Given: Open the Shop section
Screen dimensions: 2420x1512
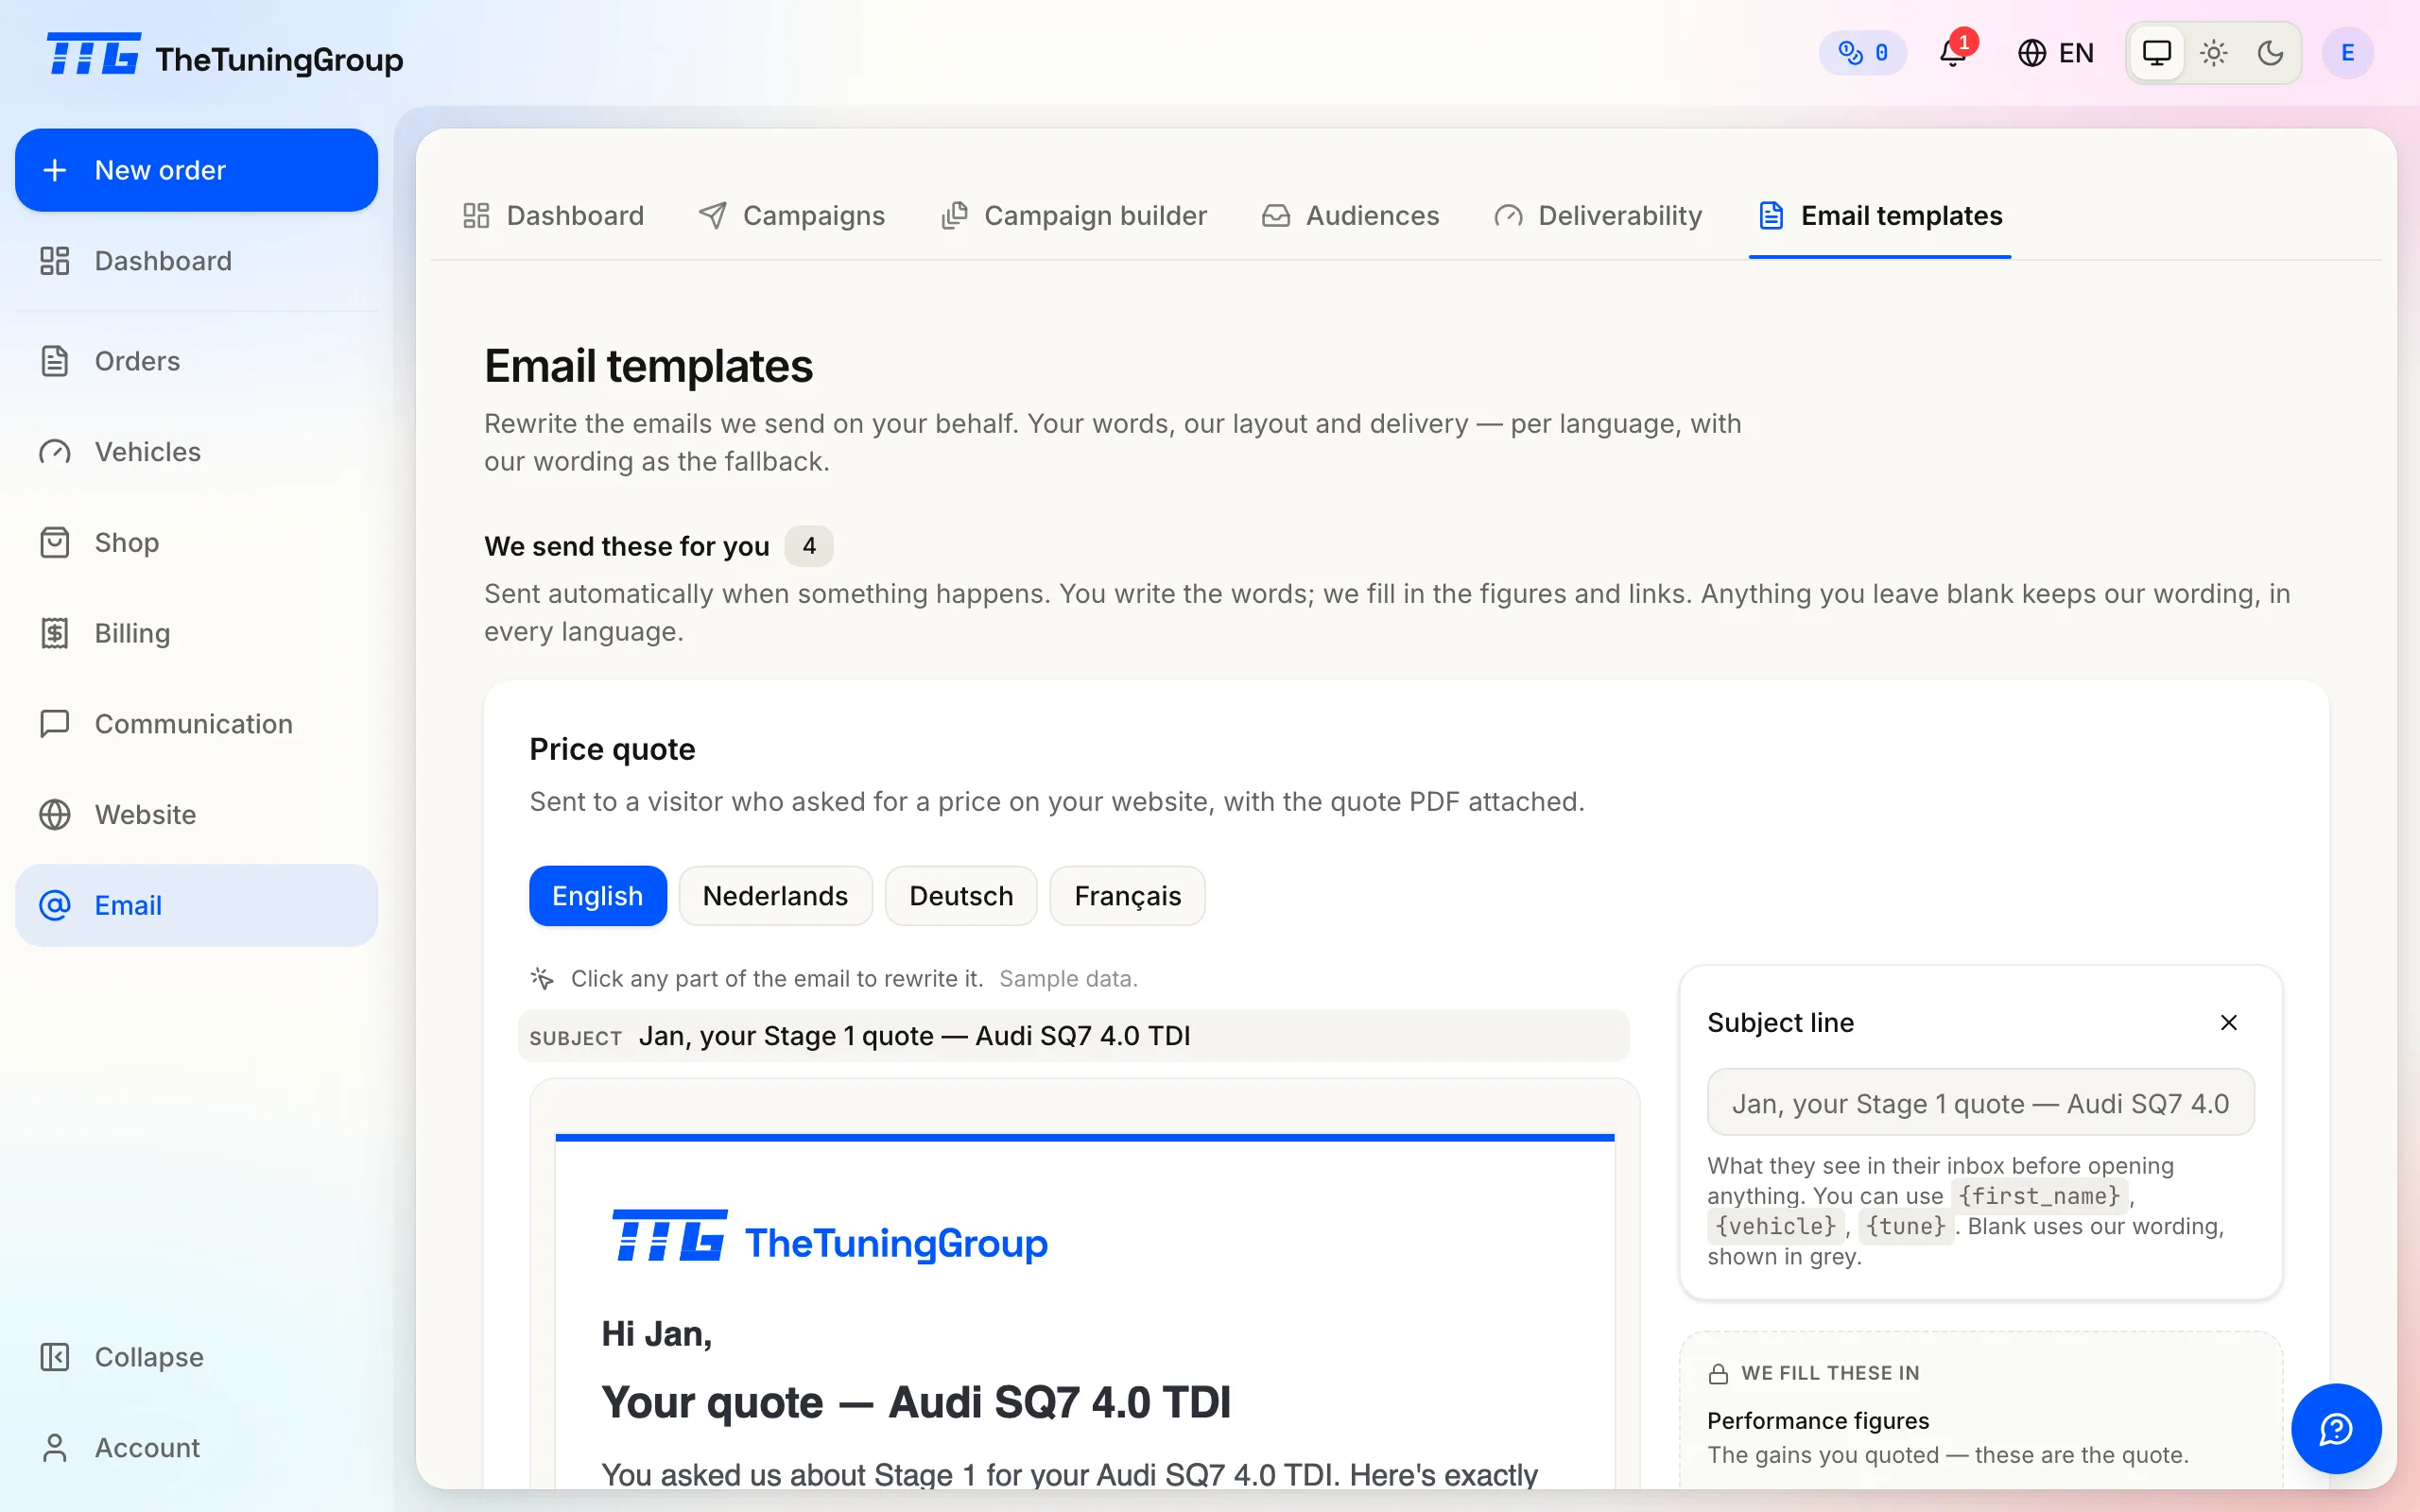Looking at the screenshot, I should tap(196, 543).
